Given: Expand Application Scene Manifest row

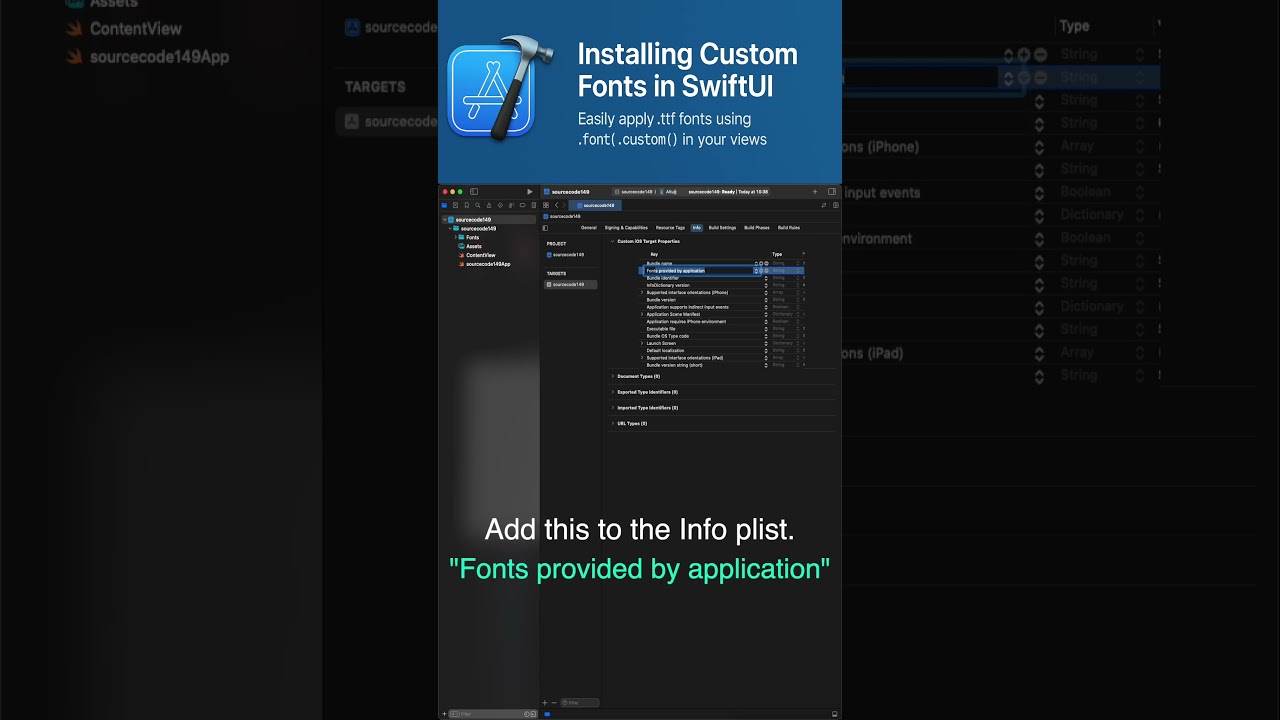Looking at the screenshot, I should 642,314.
